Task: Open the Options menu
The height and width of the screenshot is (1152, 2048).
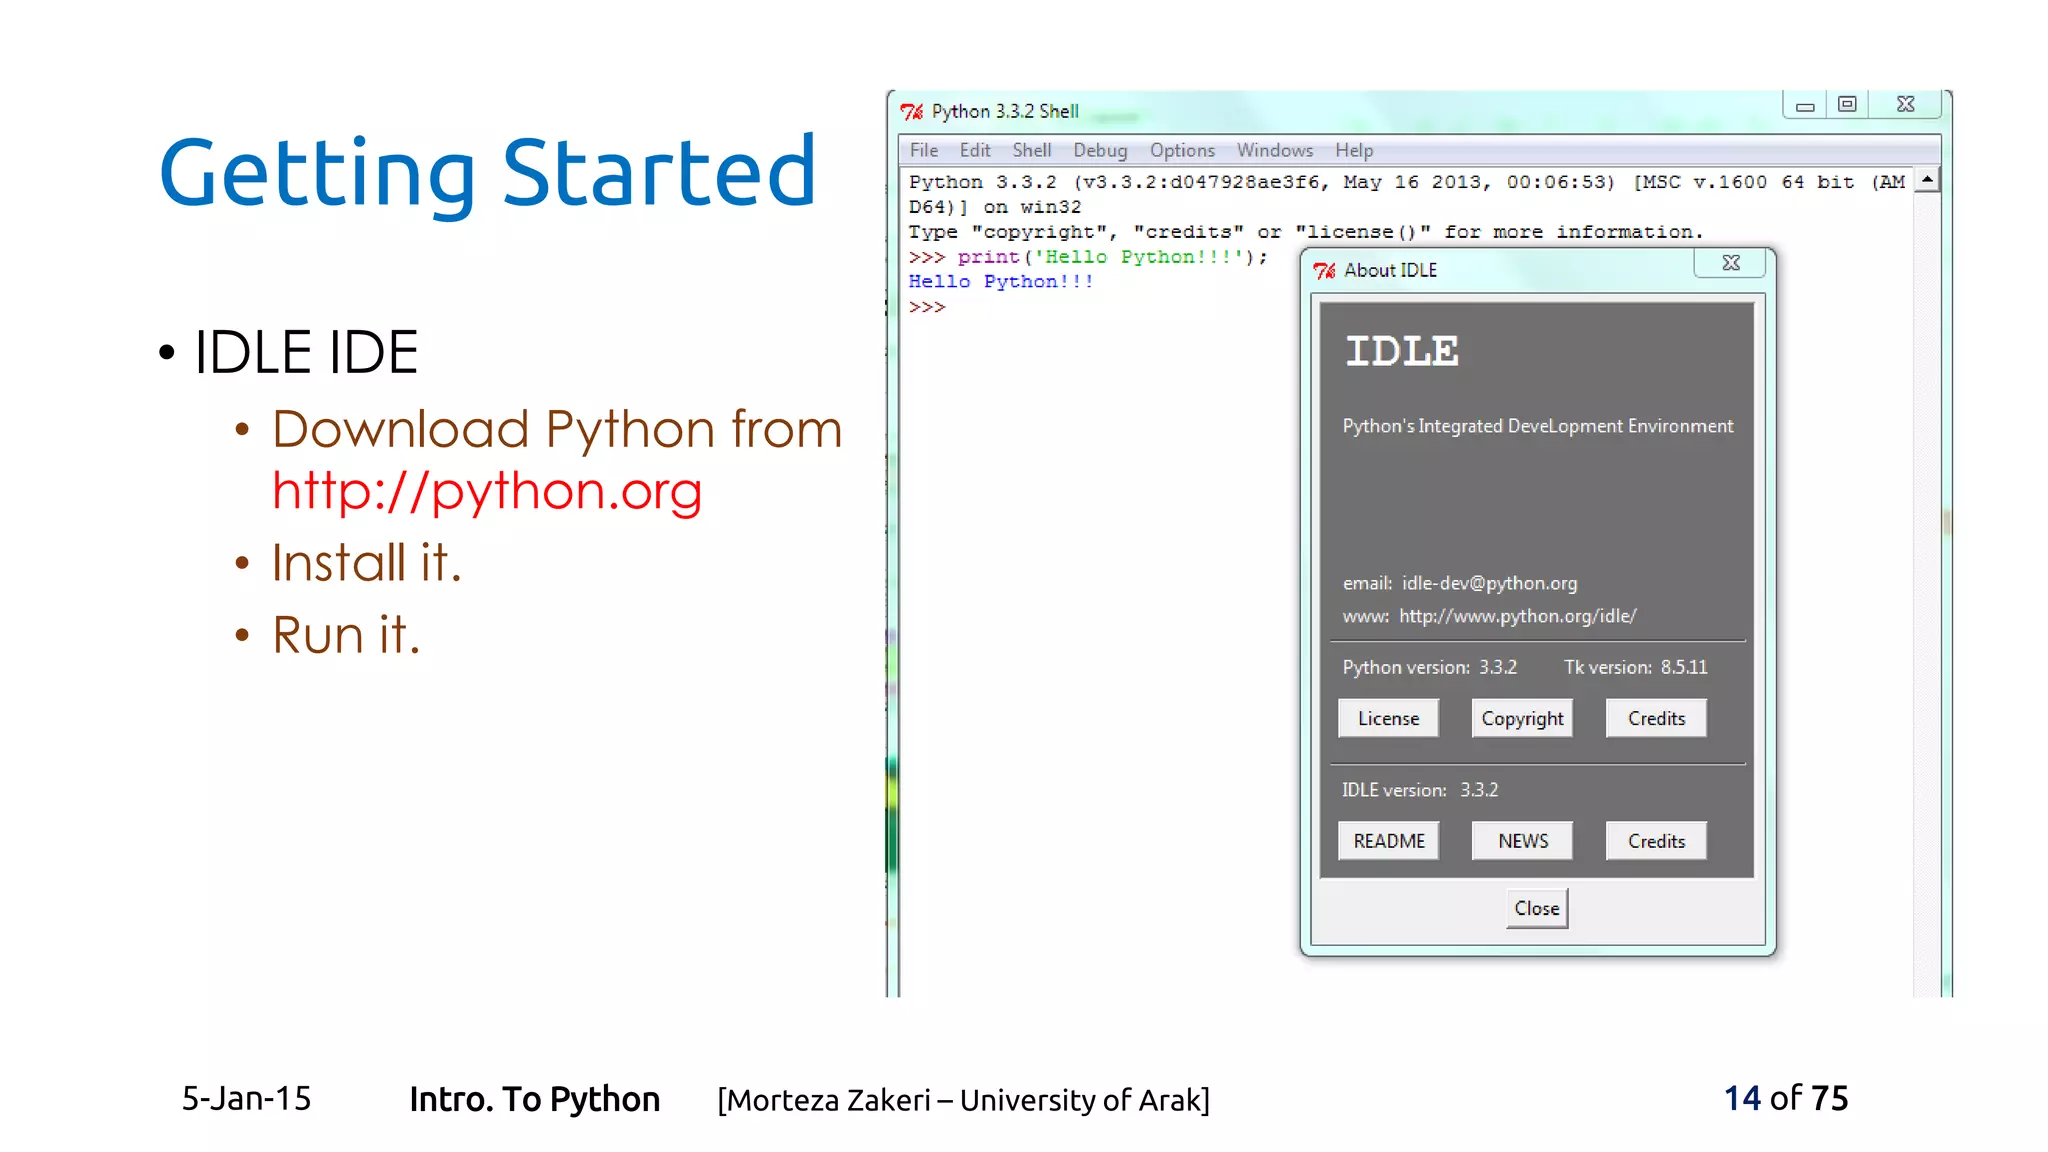Action: tap(1182, 150)
